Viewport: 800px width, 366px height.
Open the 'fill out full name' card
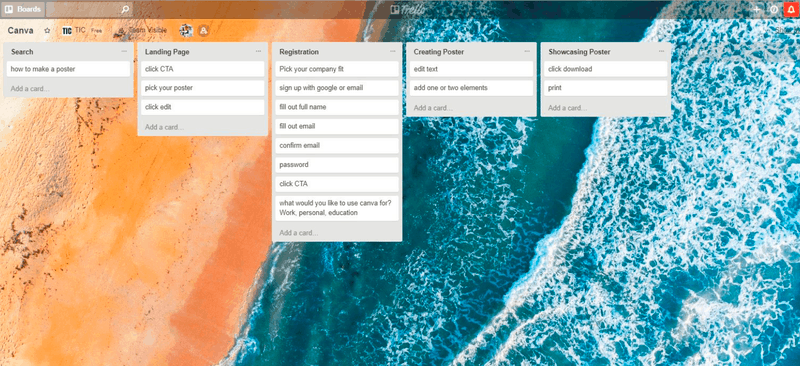[x=337, y=107]
